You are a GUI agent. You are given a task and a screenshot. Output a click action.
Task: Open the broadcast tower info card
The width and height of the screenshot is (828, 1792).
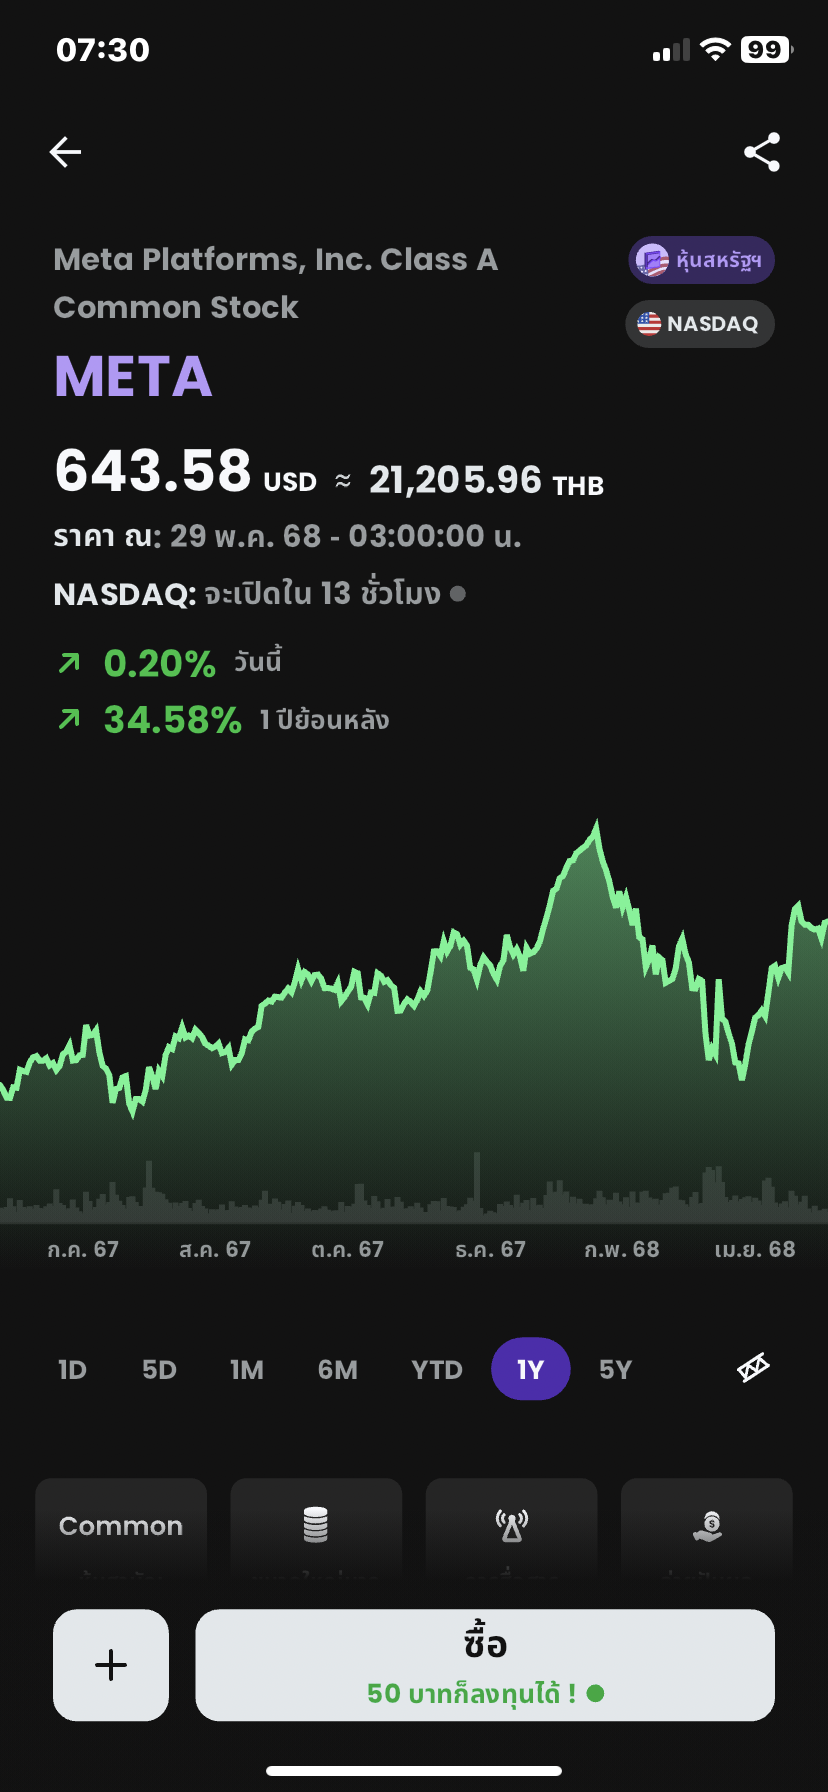point(512,1527)
